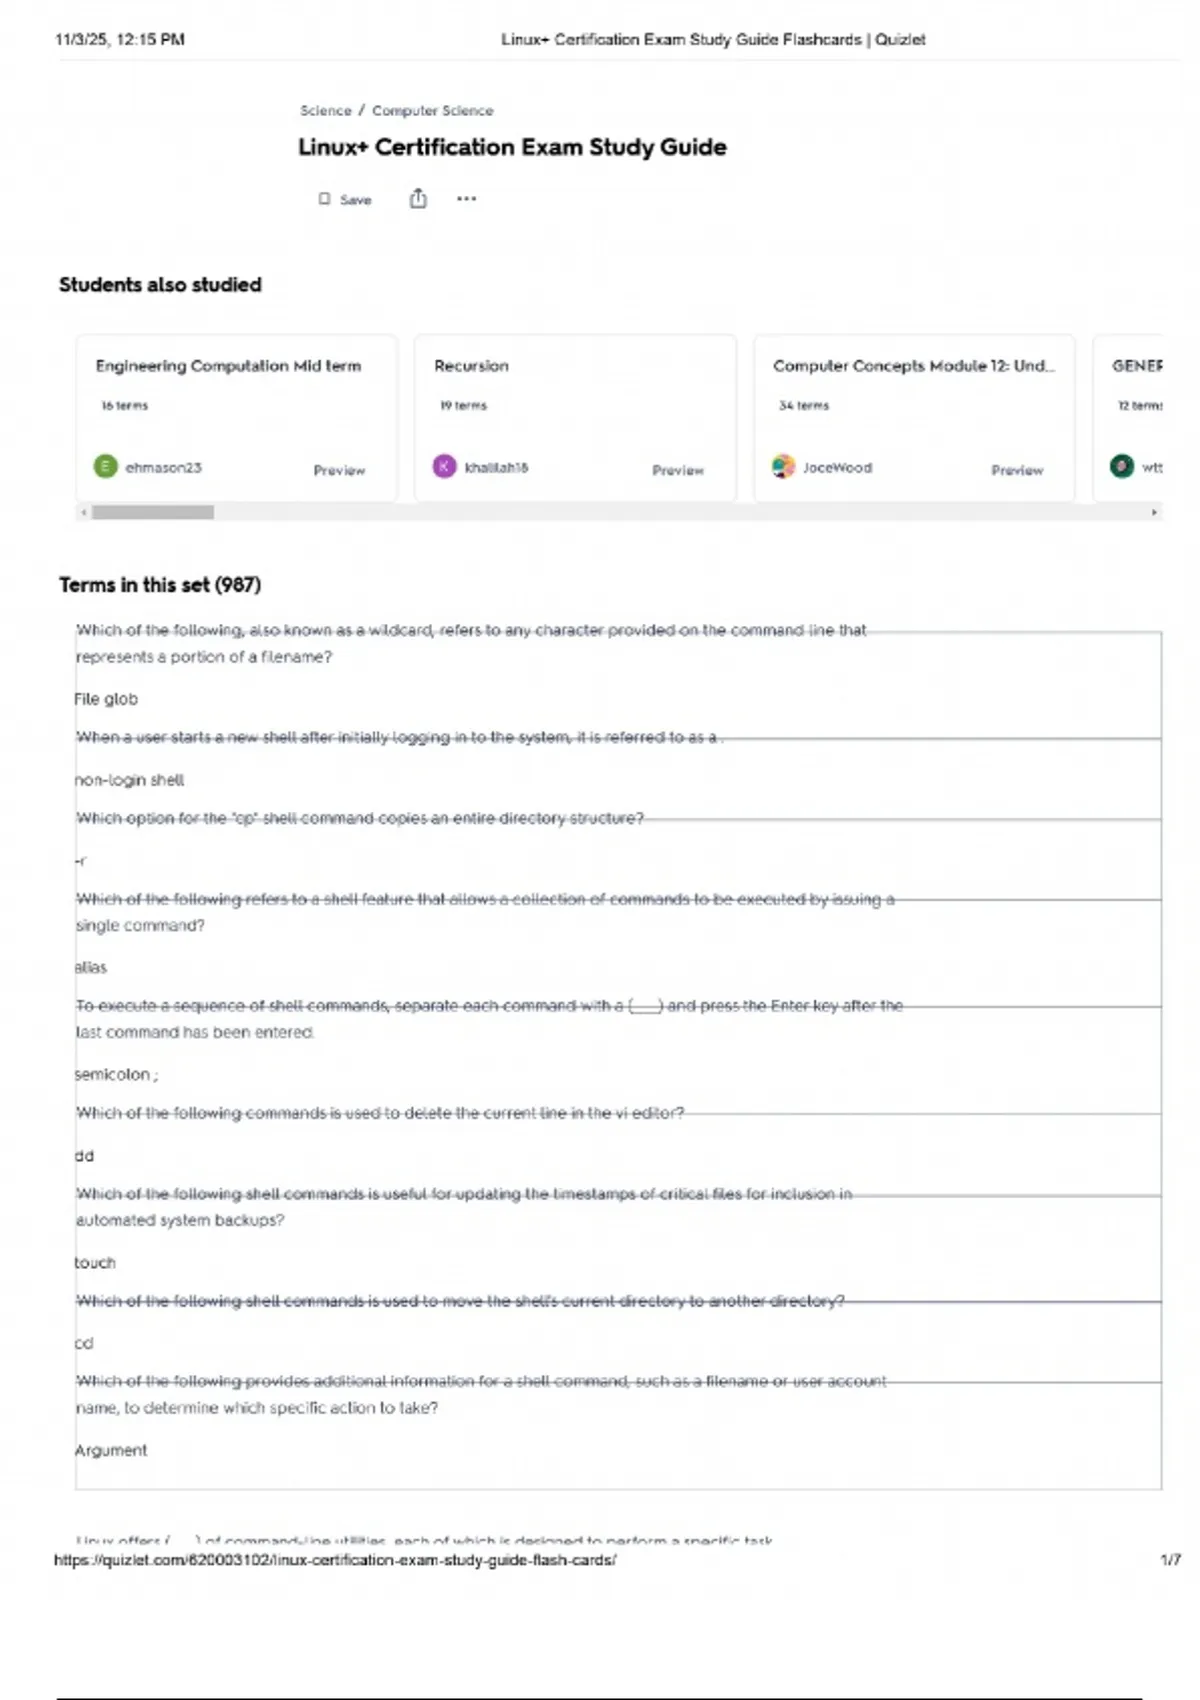Click JoceWood's profile avatar
1200x1700 pixels.
pyautogui.click(x=783, y=467)
